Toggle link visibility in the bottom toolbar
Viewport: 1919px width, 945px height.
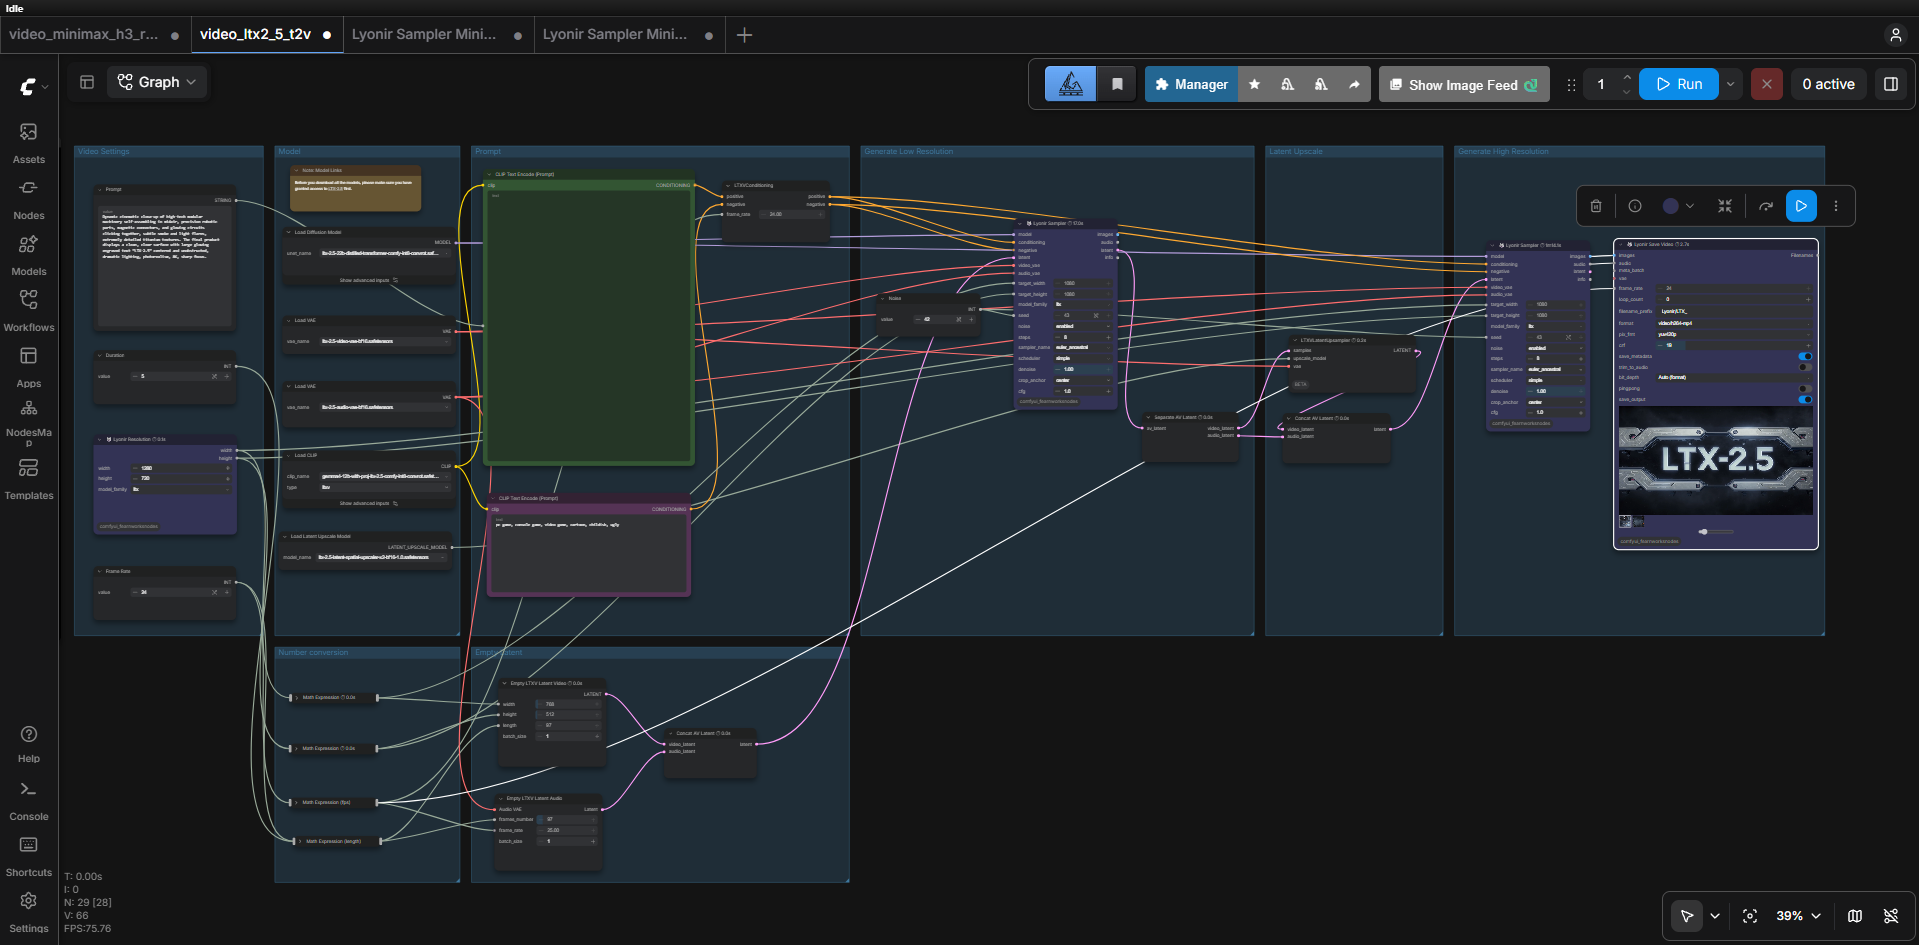pyautogui.click(x=1891, y=916)
